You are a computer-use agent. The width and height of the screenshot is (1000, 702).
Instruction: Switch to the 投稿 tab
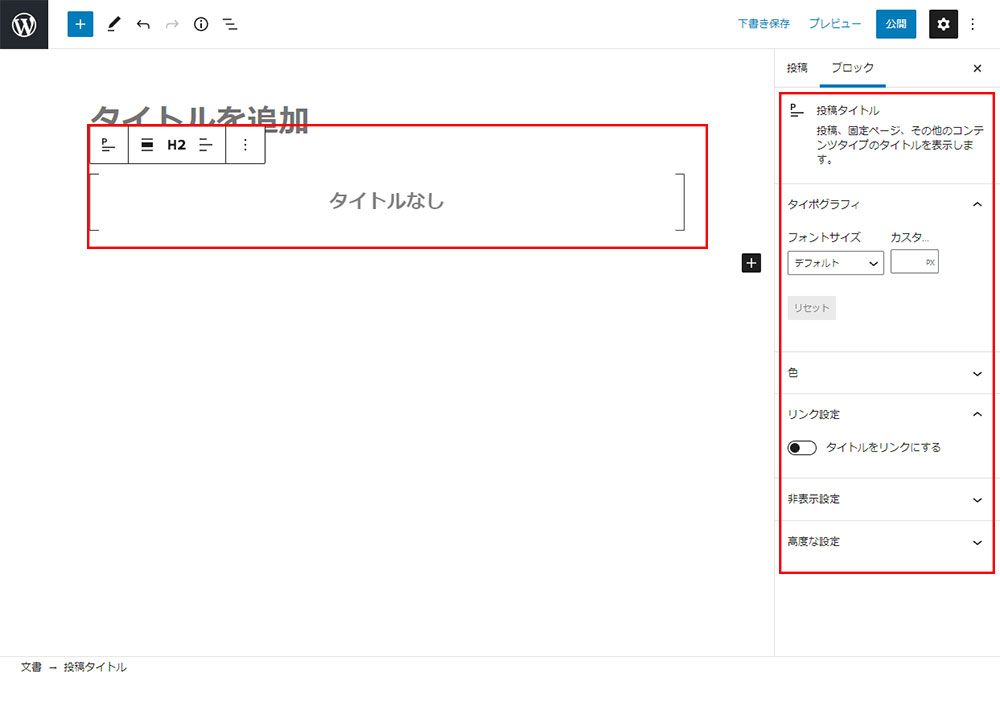pyautogui.click(x=797, y=68)
